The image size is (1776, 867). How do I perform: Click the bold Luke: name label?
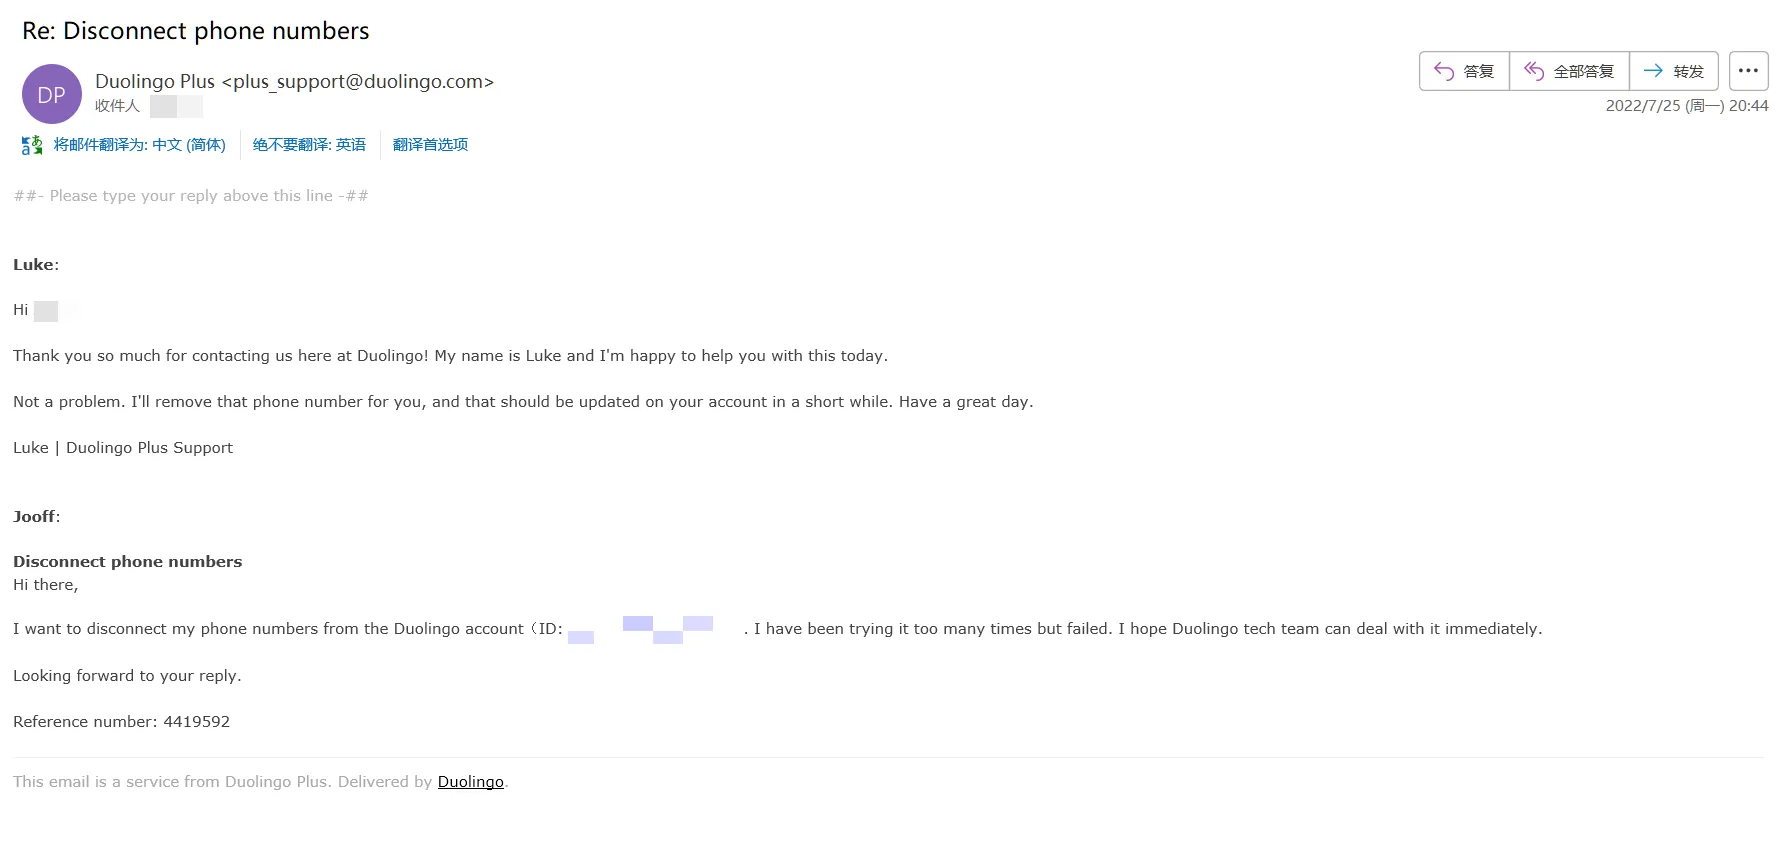36,265
